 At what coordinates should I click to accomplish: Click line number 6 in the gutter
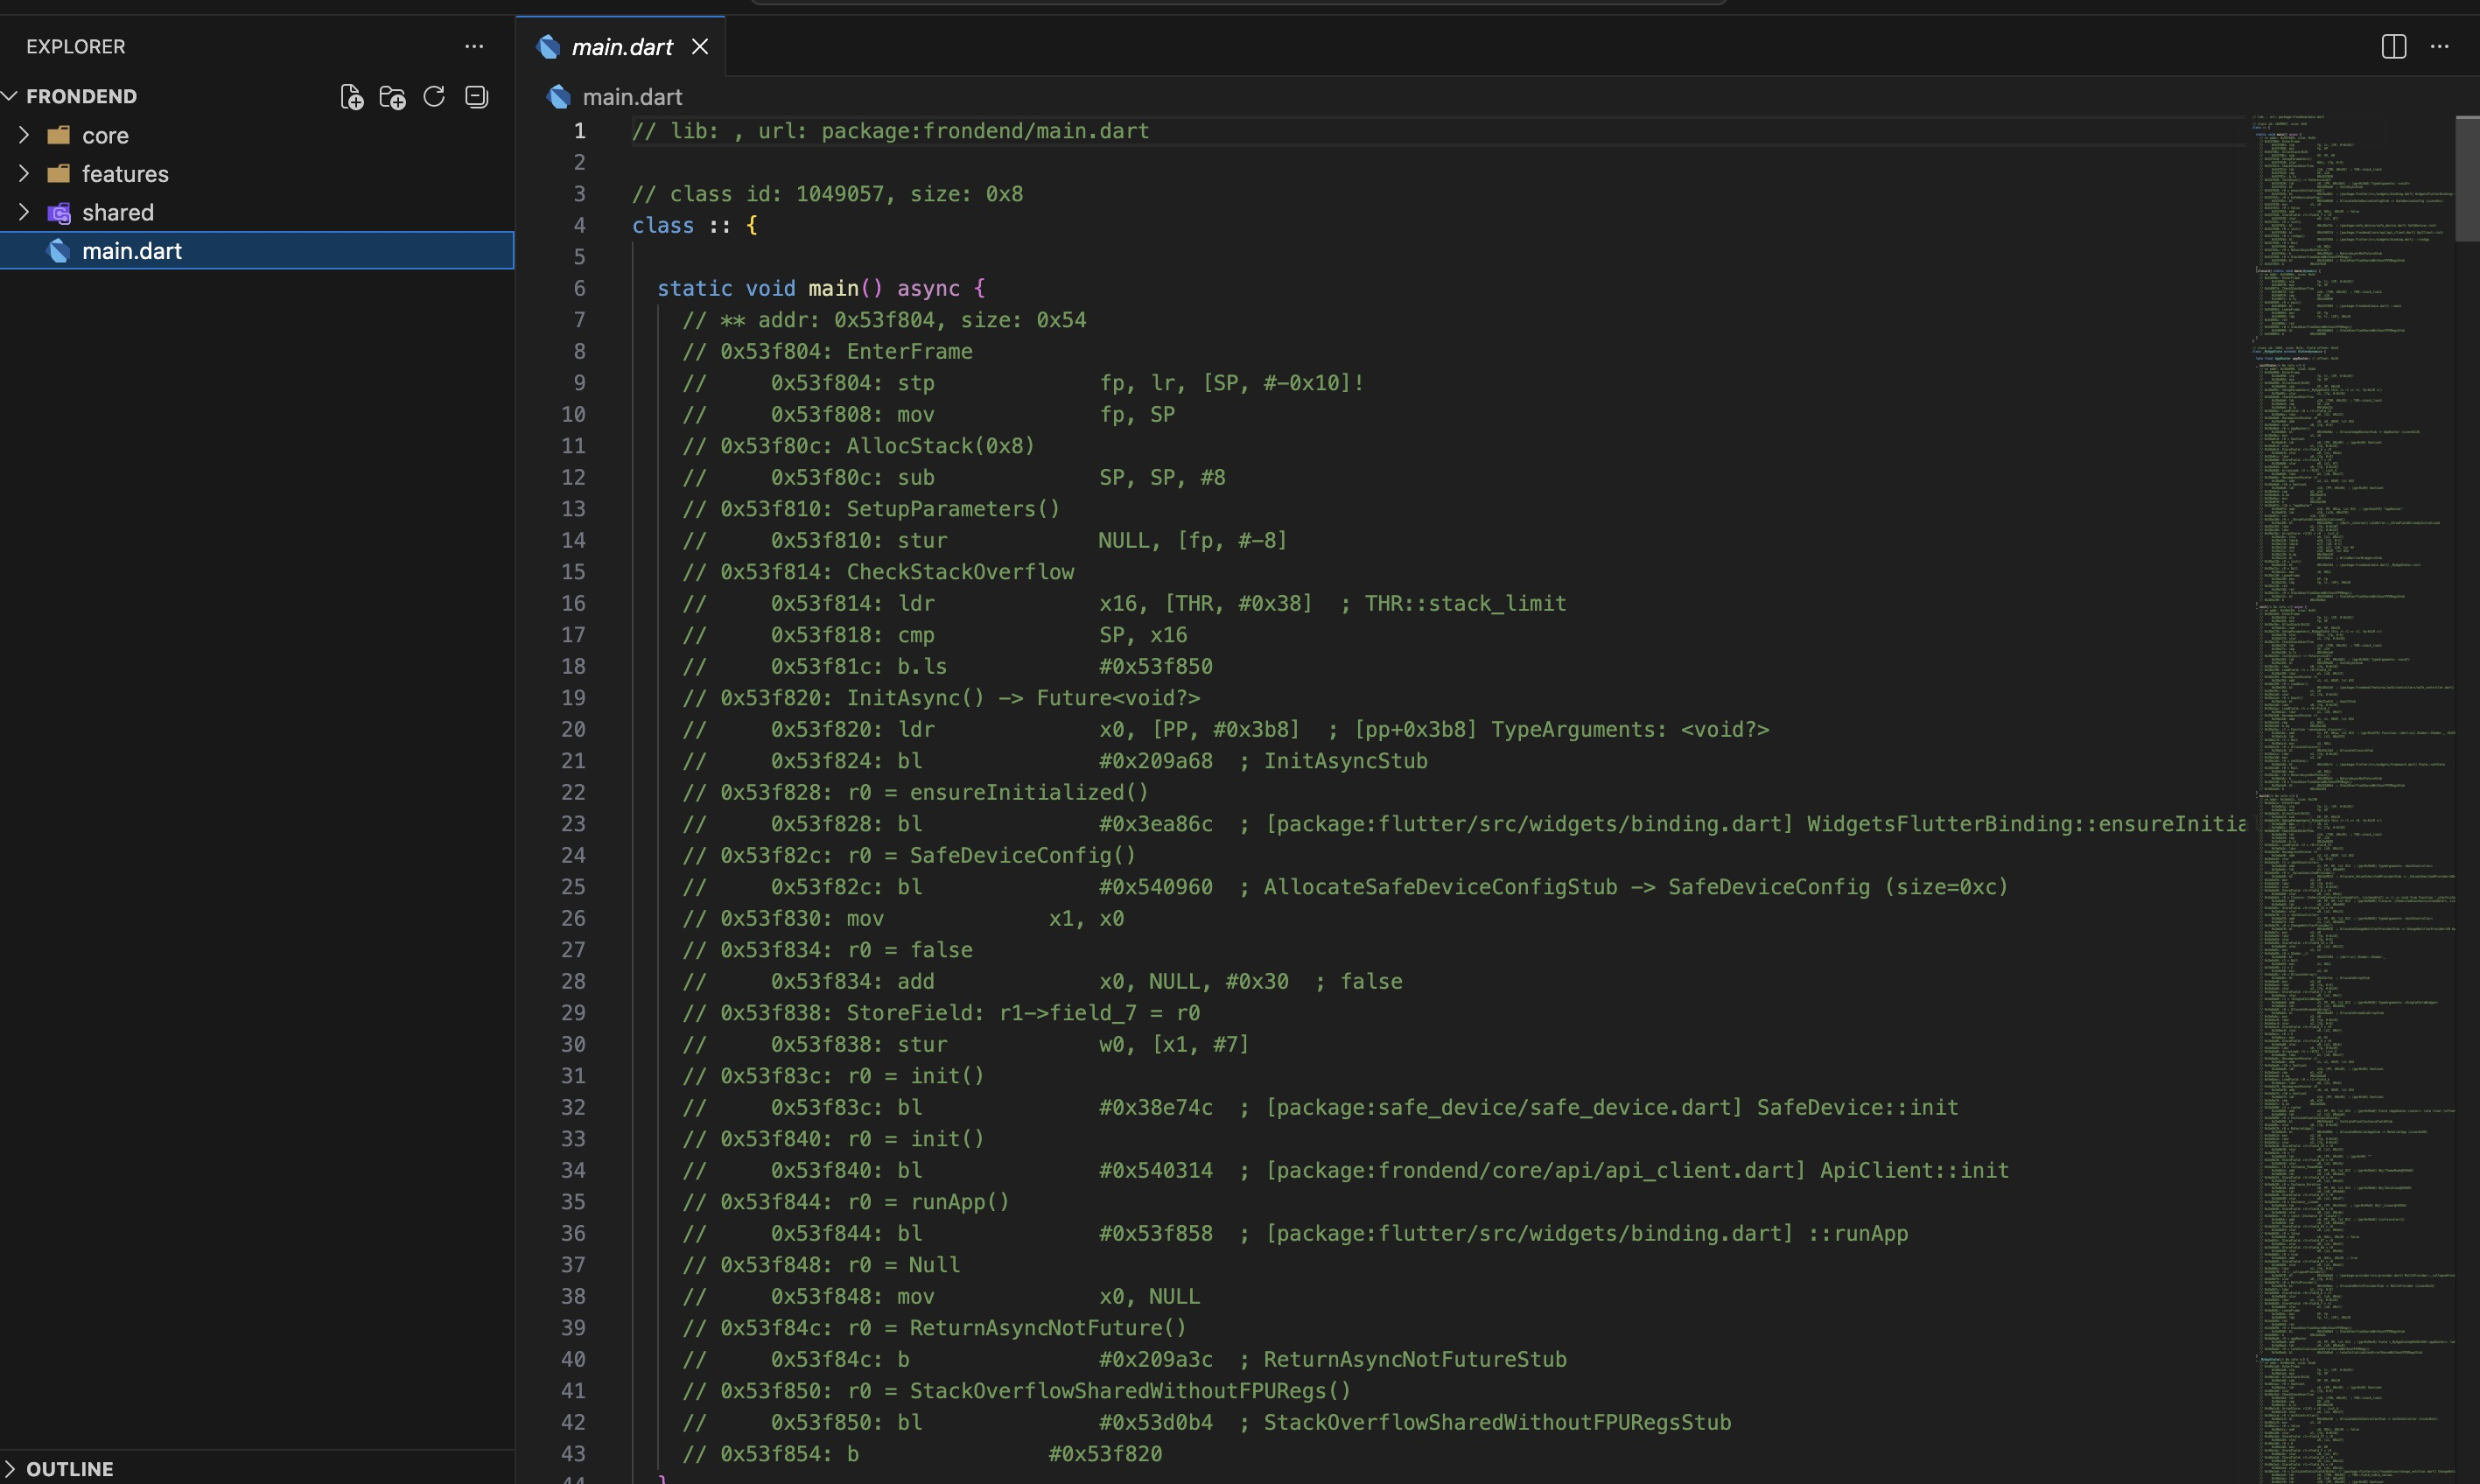pyautogui.click(x=579, y=288)
